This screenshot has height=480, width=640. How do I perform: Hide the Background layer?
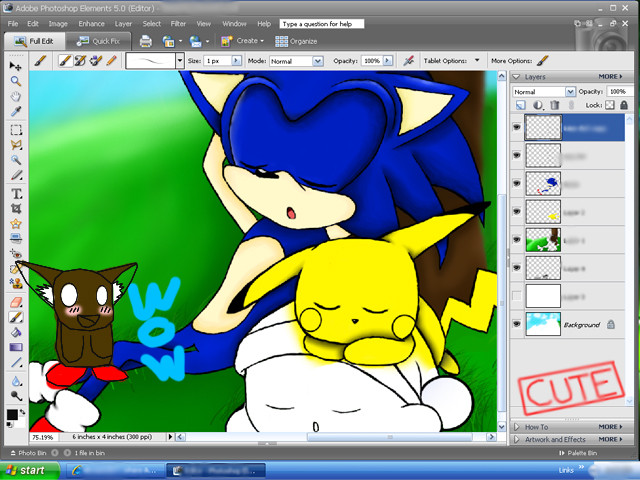coord(516,324)
